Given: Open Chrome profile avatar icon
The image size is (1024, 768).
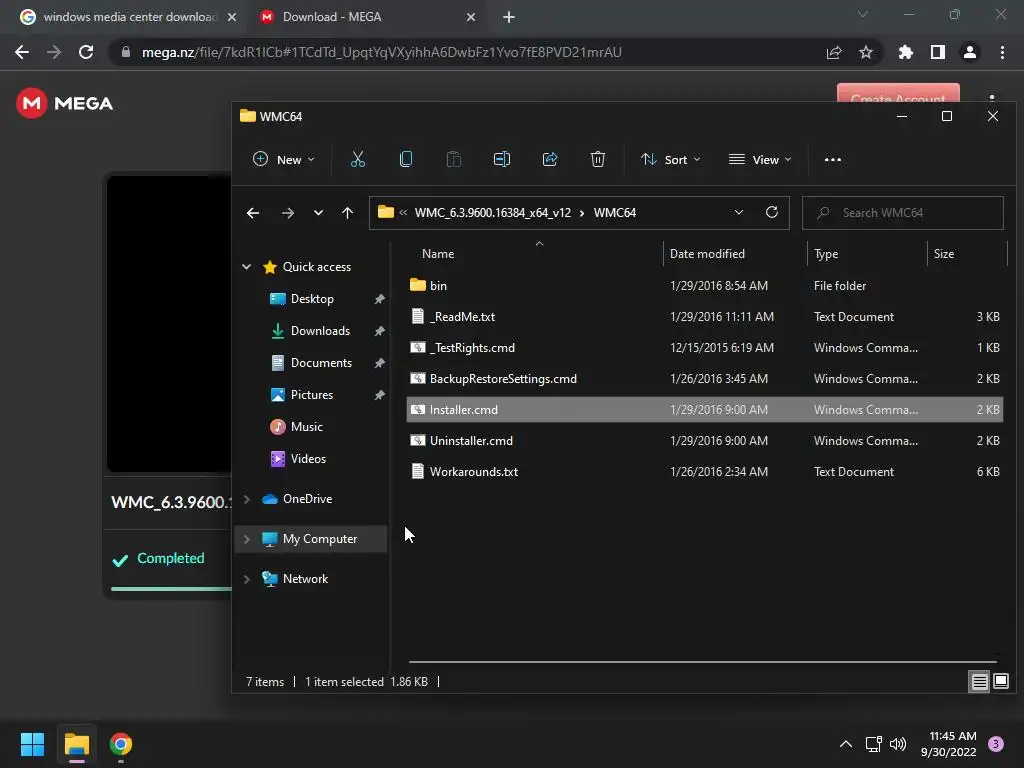Looking at the screenshot, I should pyautogui.click(x=970, y=52).
